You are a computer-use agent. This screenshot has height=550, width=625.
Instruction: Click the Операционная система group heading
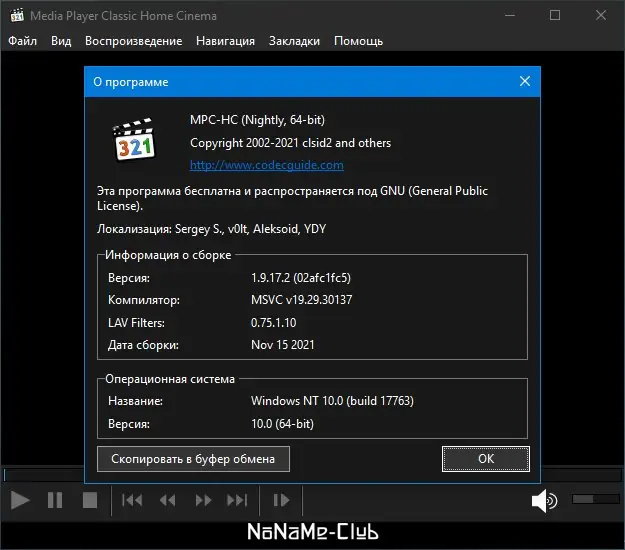coord(170,379)
